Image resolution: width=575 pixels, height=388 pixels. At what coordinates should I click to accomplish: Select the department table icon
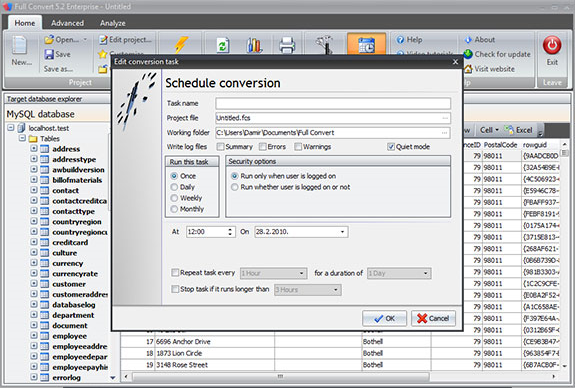(44, 315)
